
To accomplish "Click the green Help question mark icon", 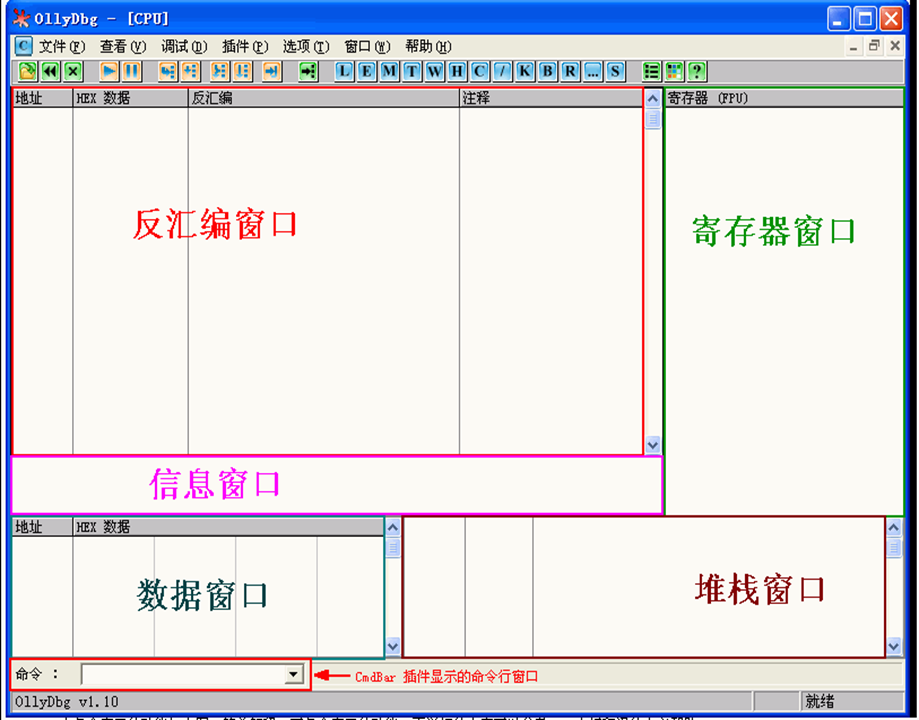I will pos(696,72).
